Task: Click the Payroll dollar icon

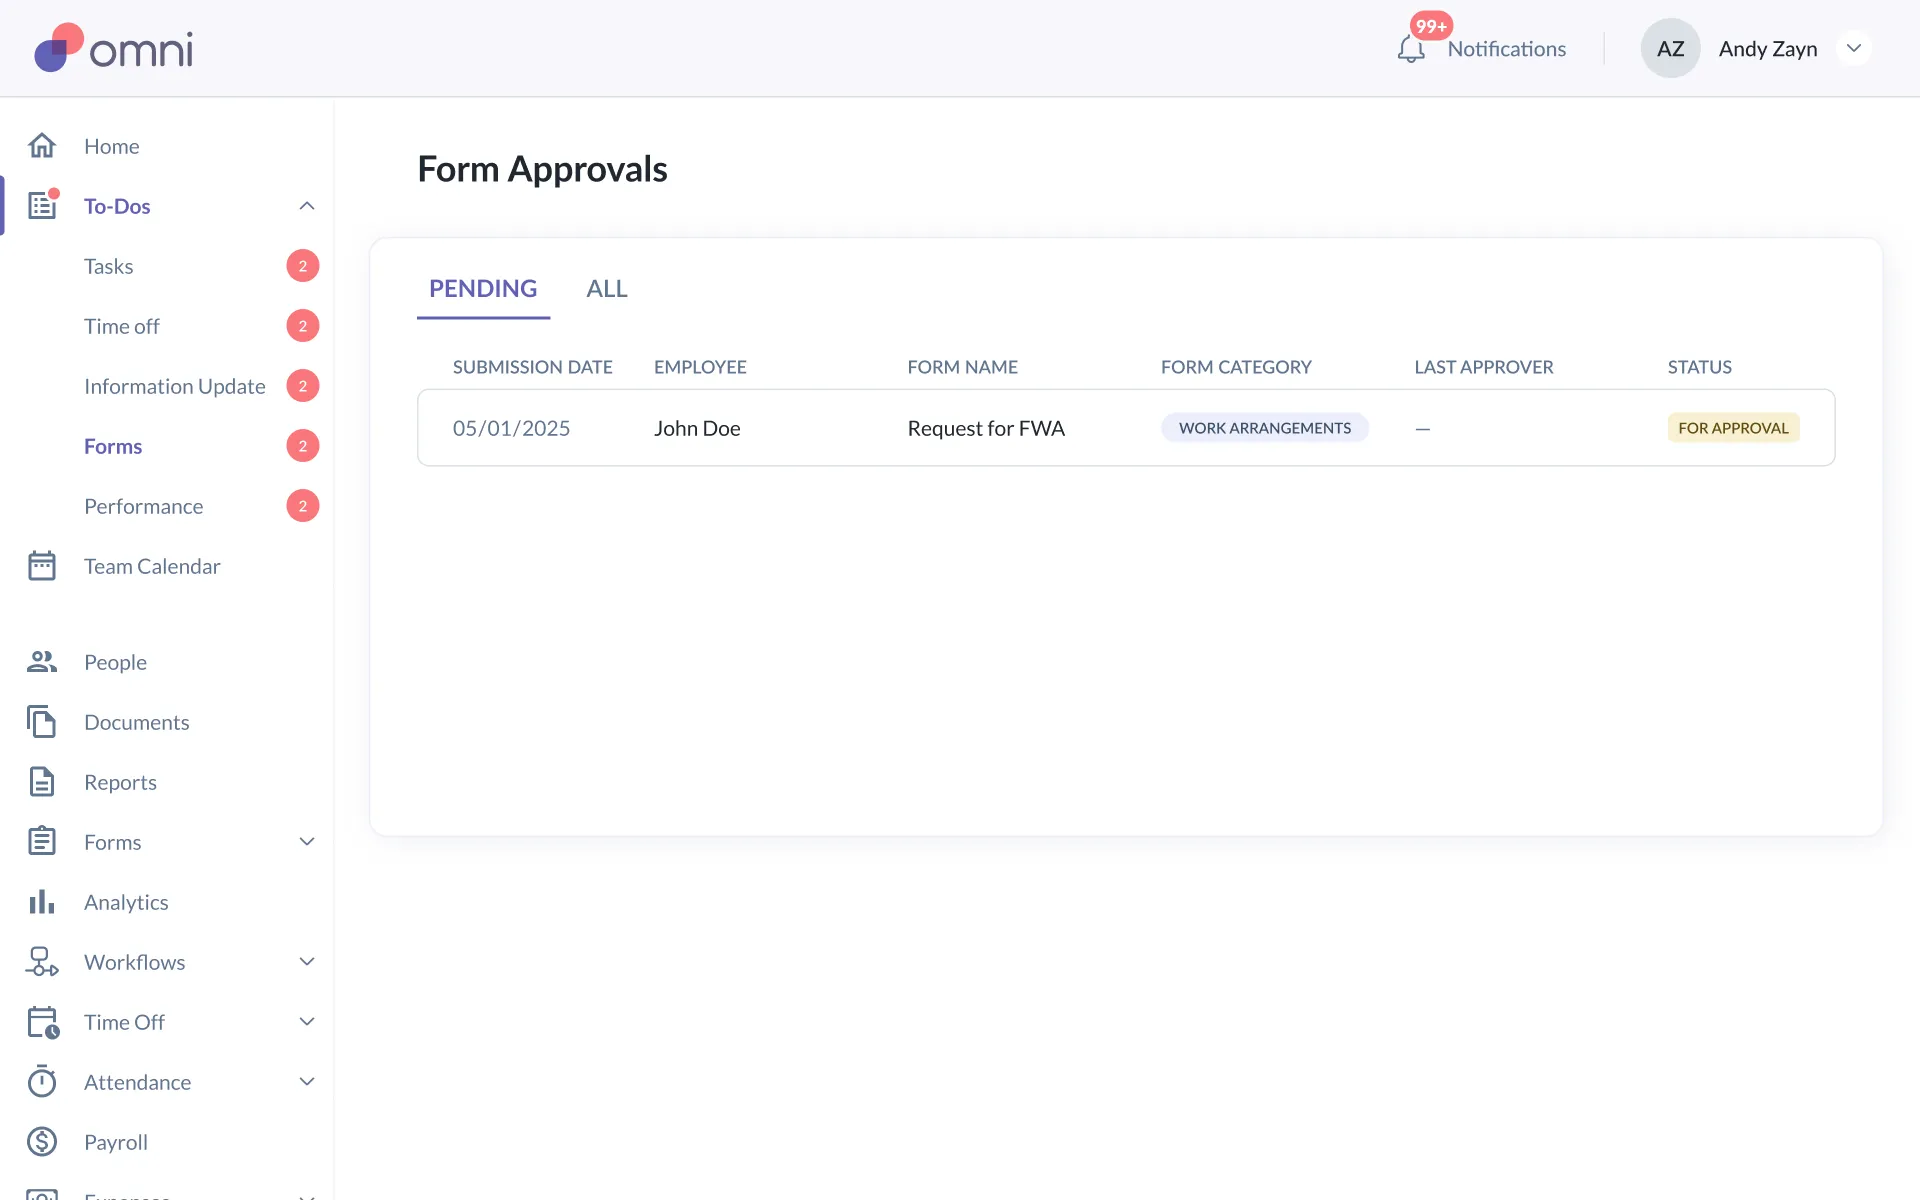Action: (x=42, y=1142)
